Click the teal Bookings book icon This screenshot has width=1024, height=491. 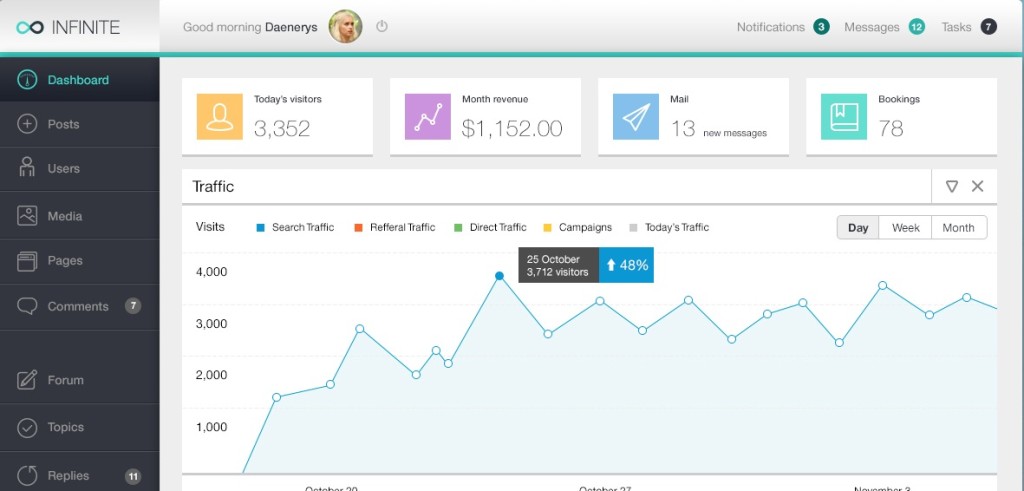(x=844, y=117)
